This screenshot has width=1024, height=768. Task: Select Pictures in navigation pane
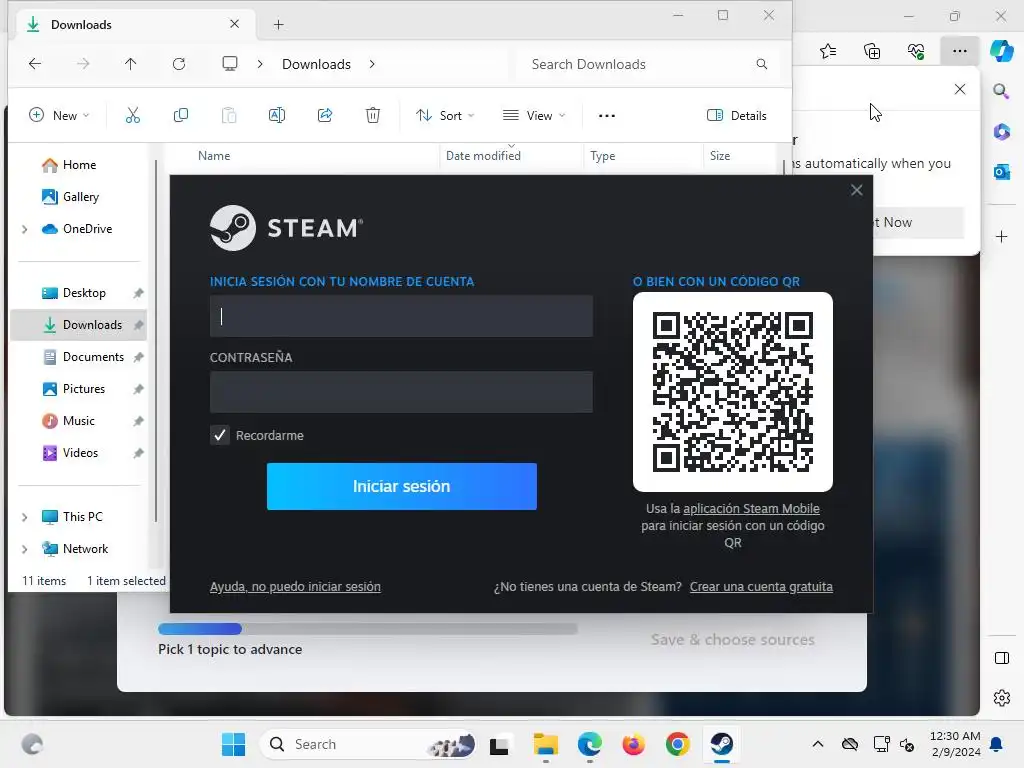[x=78, y=389]
